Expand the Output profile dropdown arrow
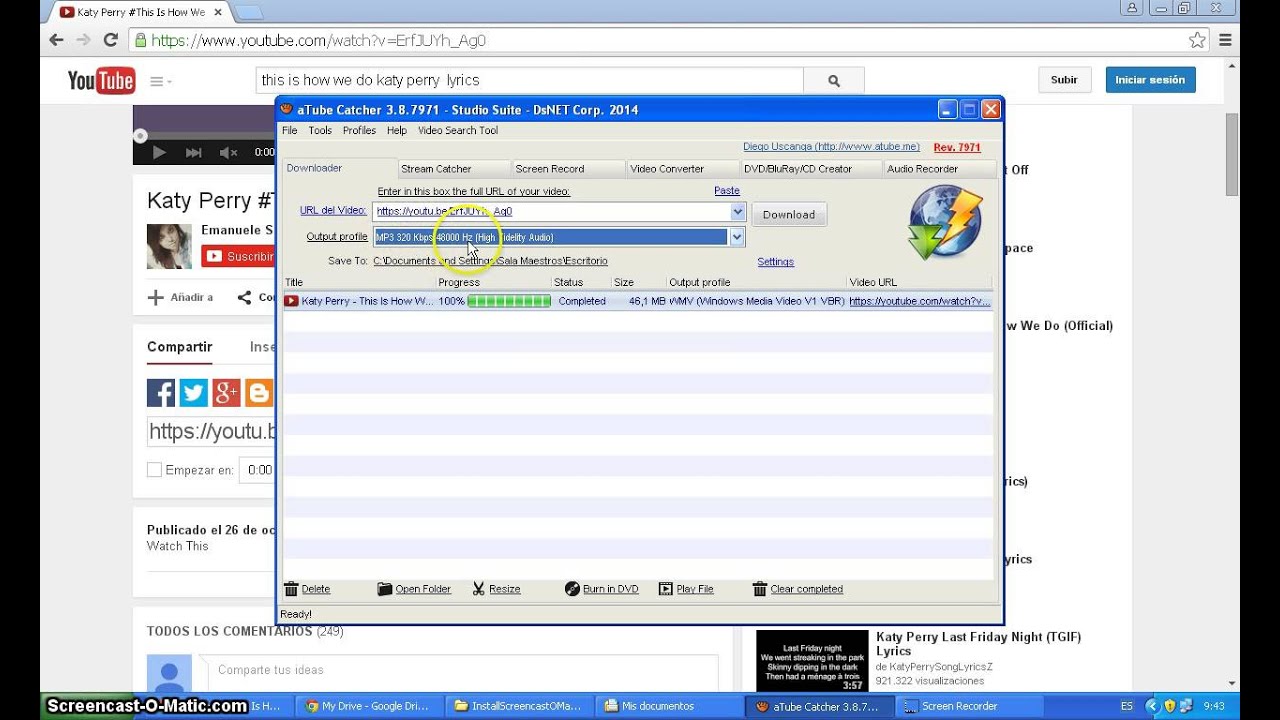The height and width of the screenshot is (720, 1280). [737, 237]
